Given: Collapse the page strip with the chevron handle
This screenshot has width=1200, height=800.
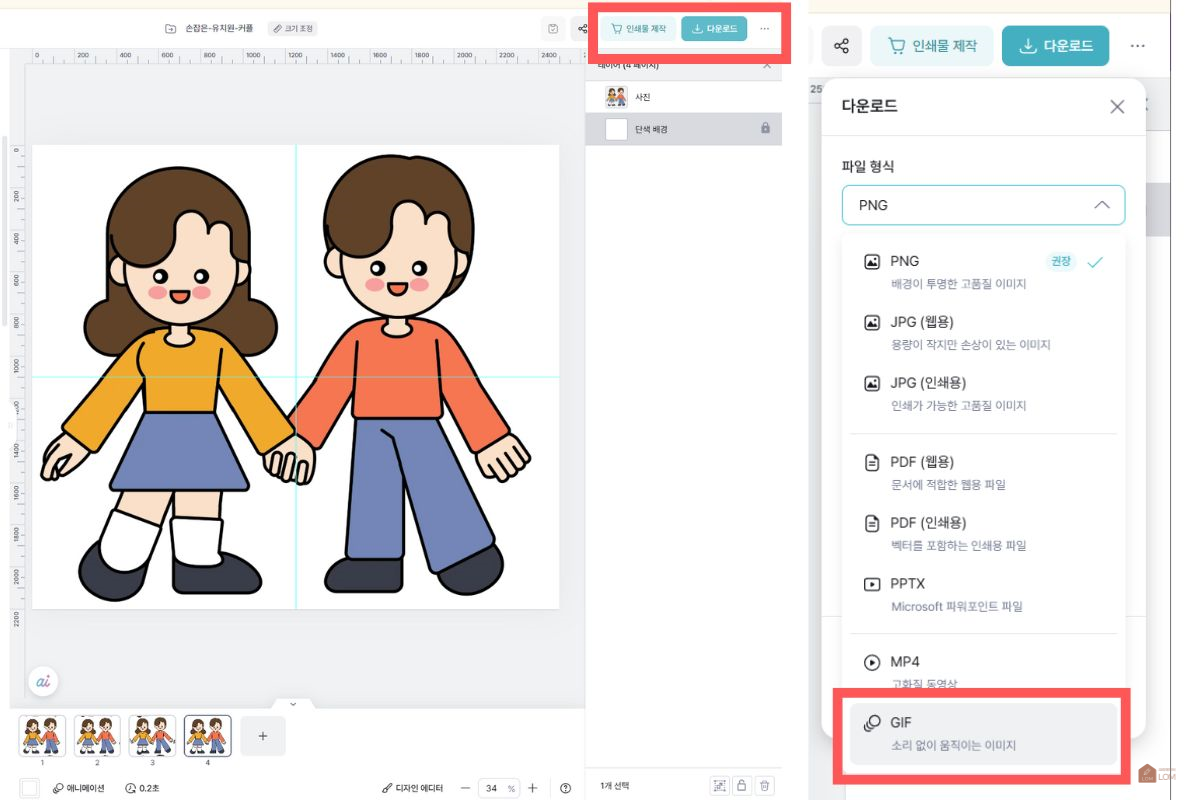Looking at the screenshot, I should (292, 704).
